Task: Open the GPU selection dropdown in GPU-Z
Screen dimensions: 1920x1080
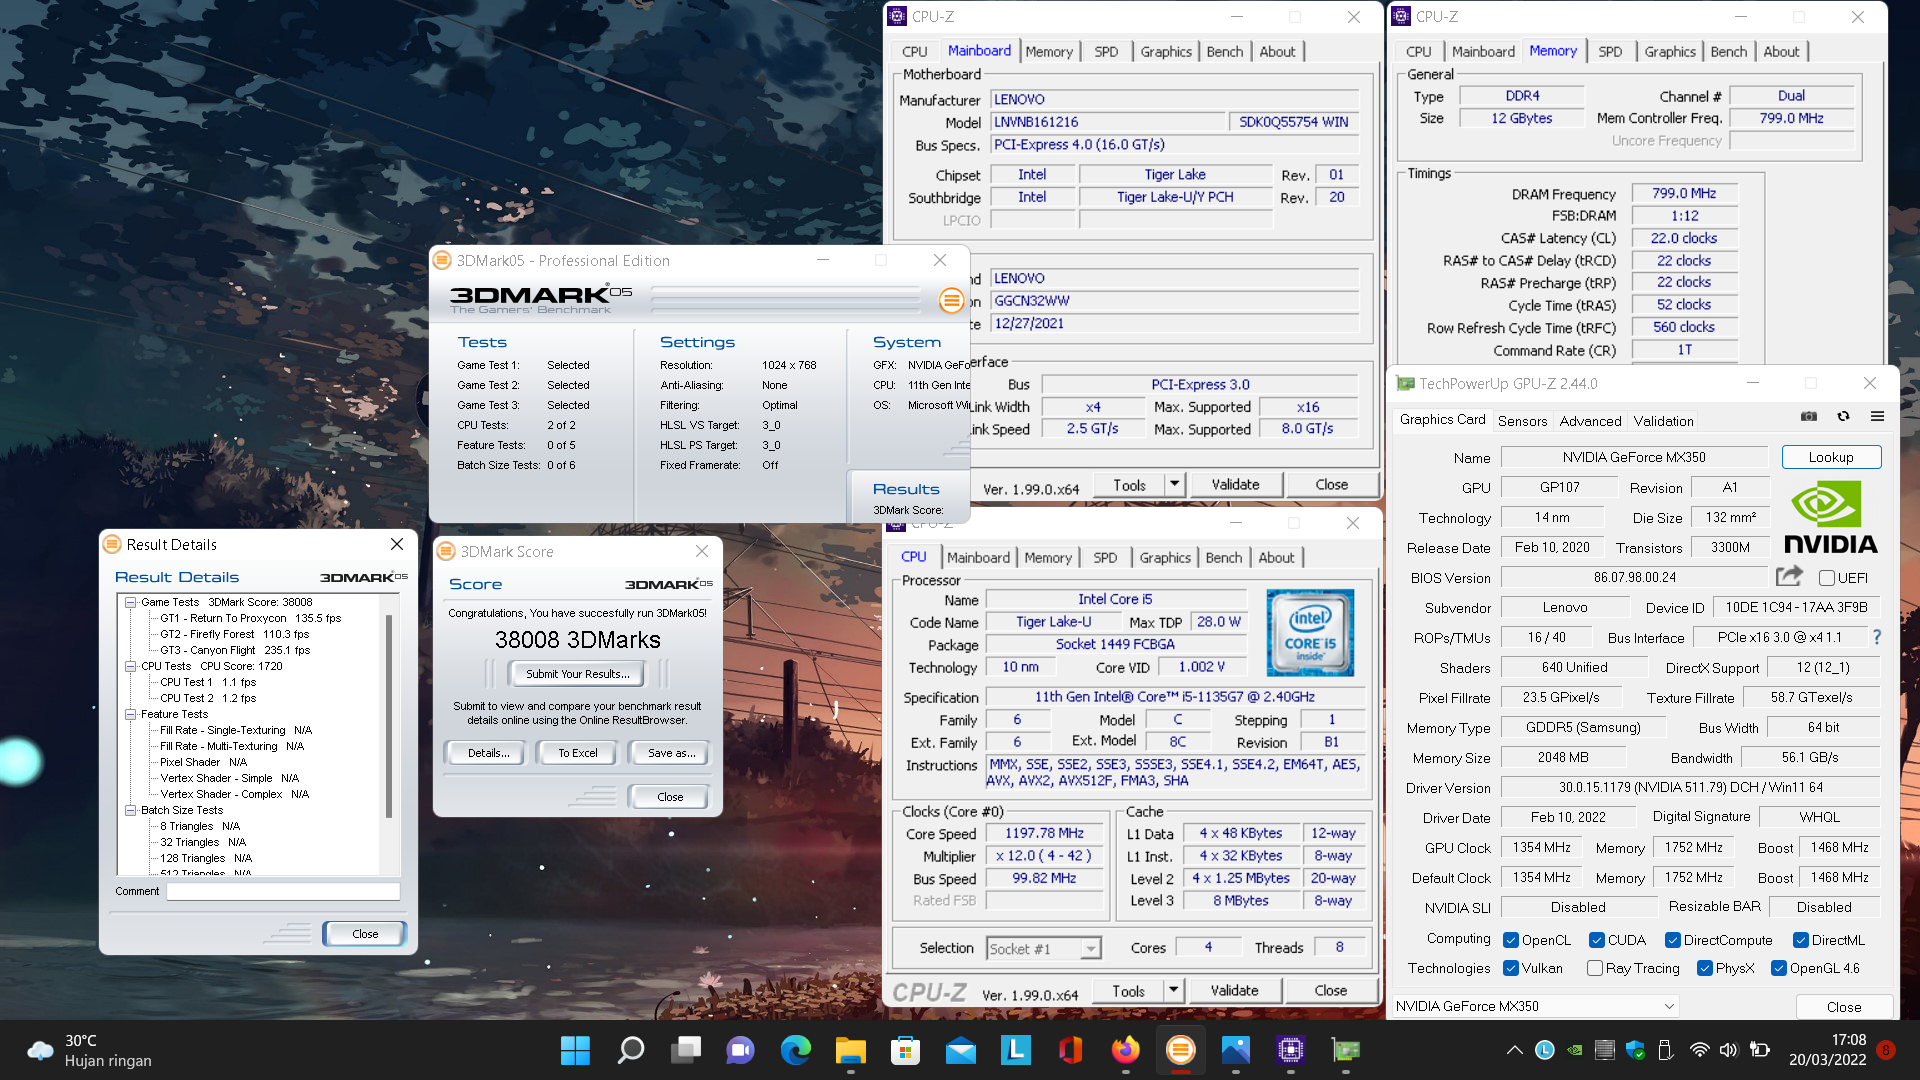Action: [1534, 1006]
